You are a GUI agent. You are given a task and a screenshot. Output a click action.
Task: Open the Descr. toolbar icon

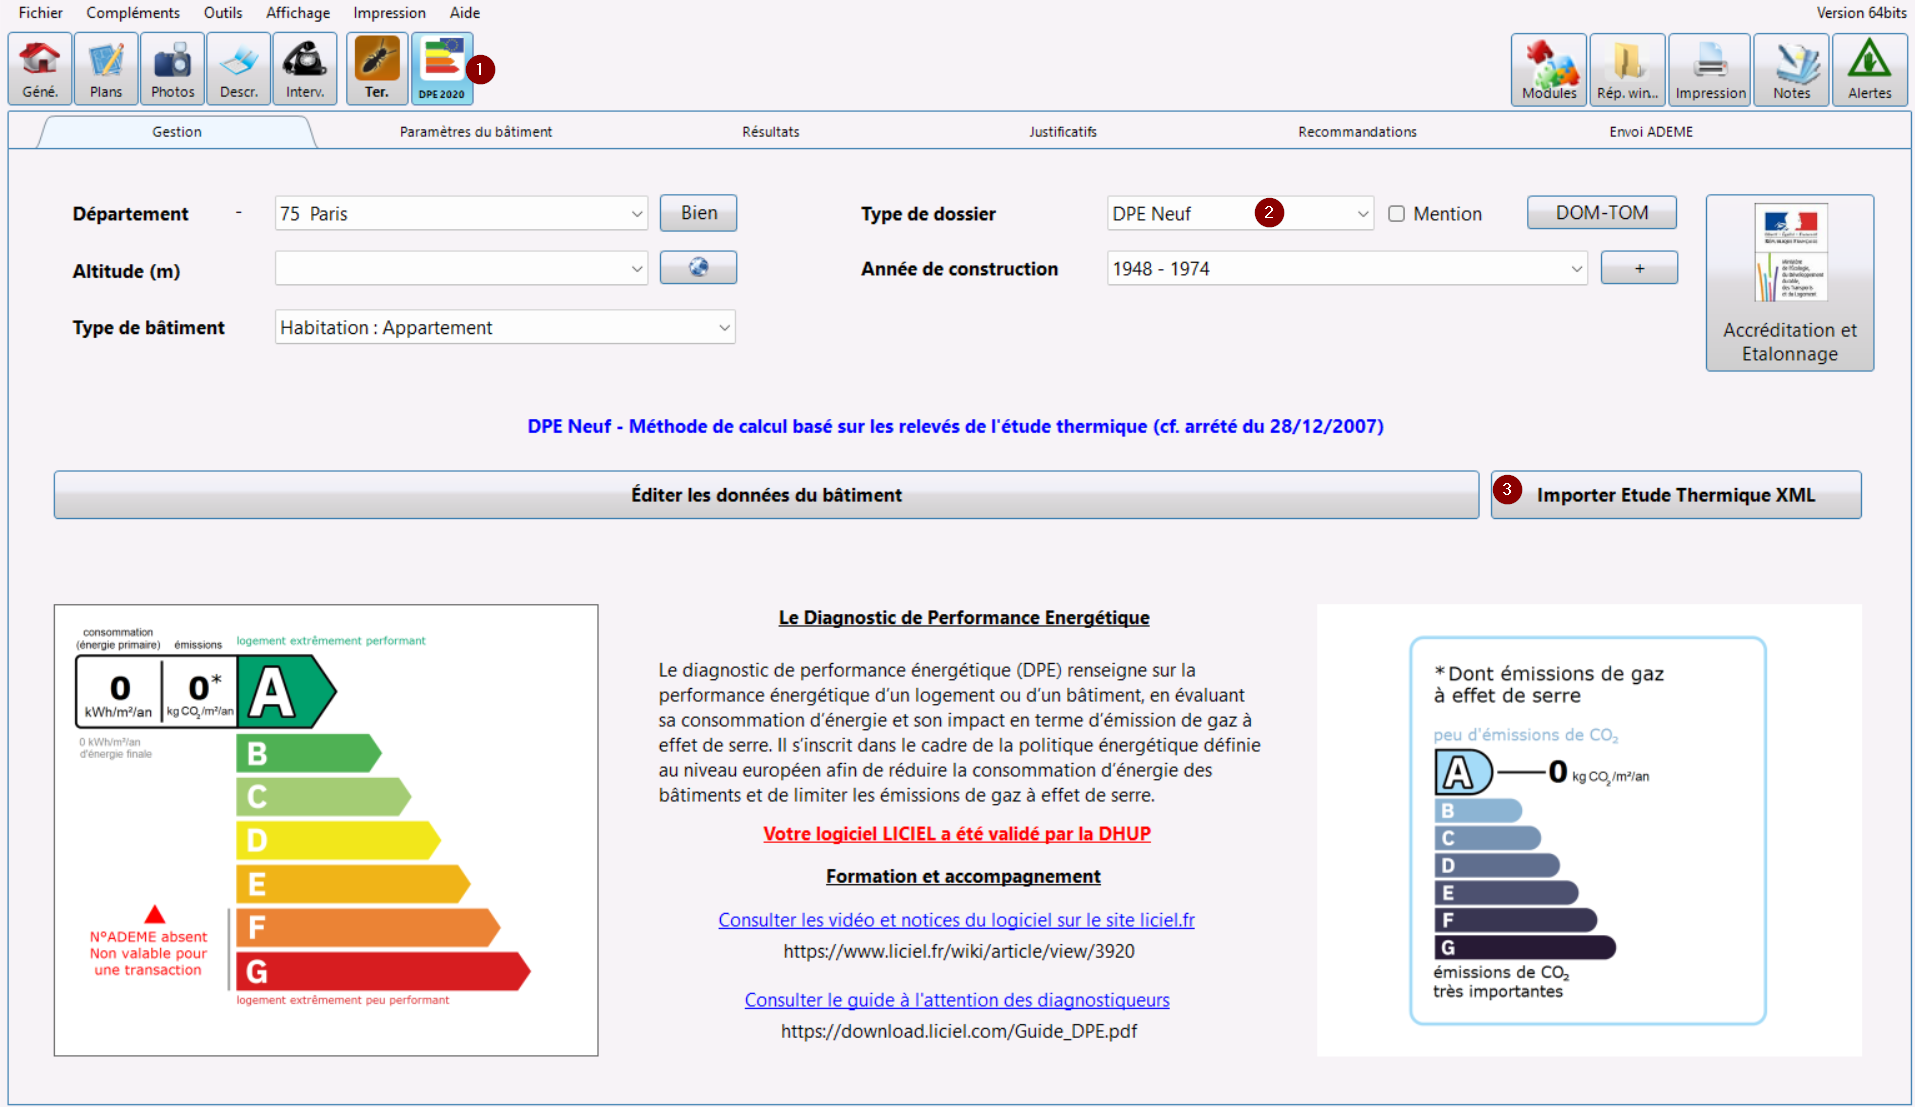[238, 68]
